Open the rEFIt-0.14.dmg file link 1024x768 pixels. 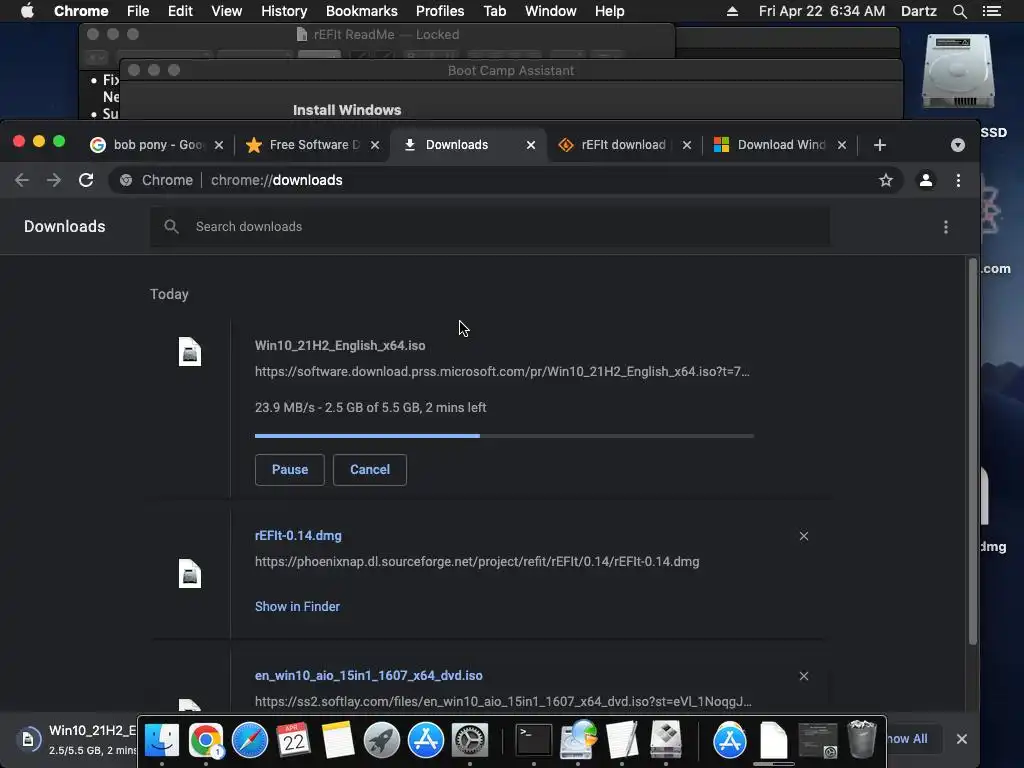click(x=298, y=536)
